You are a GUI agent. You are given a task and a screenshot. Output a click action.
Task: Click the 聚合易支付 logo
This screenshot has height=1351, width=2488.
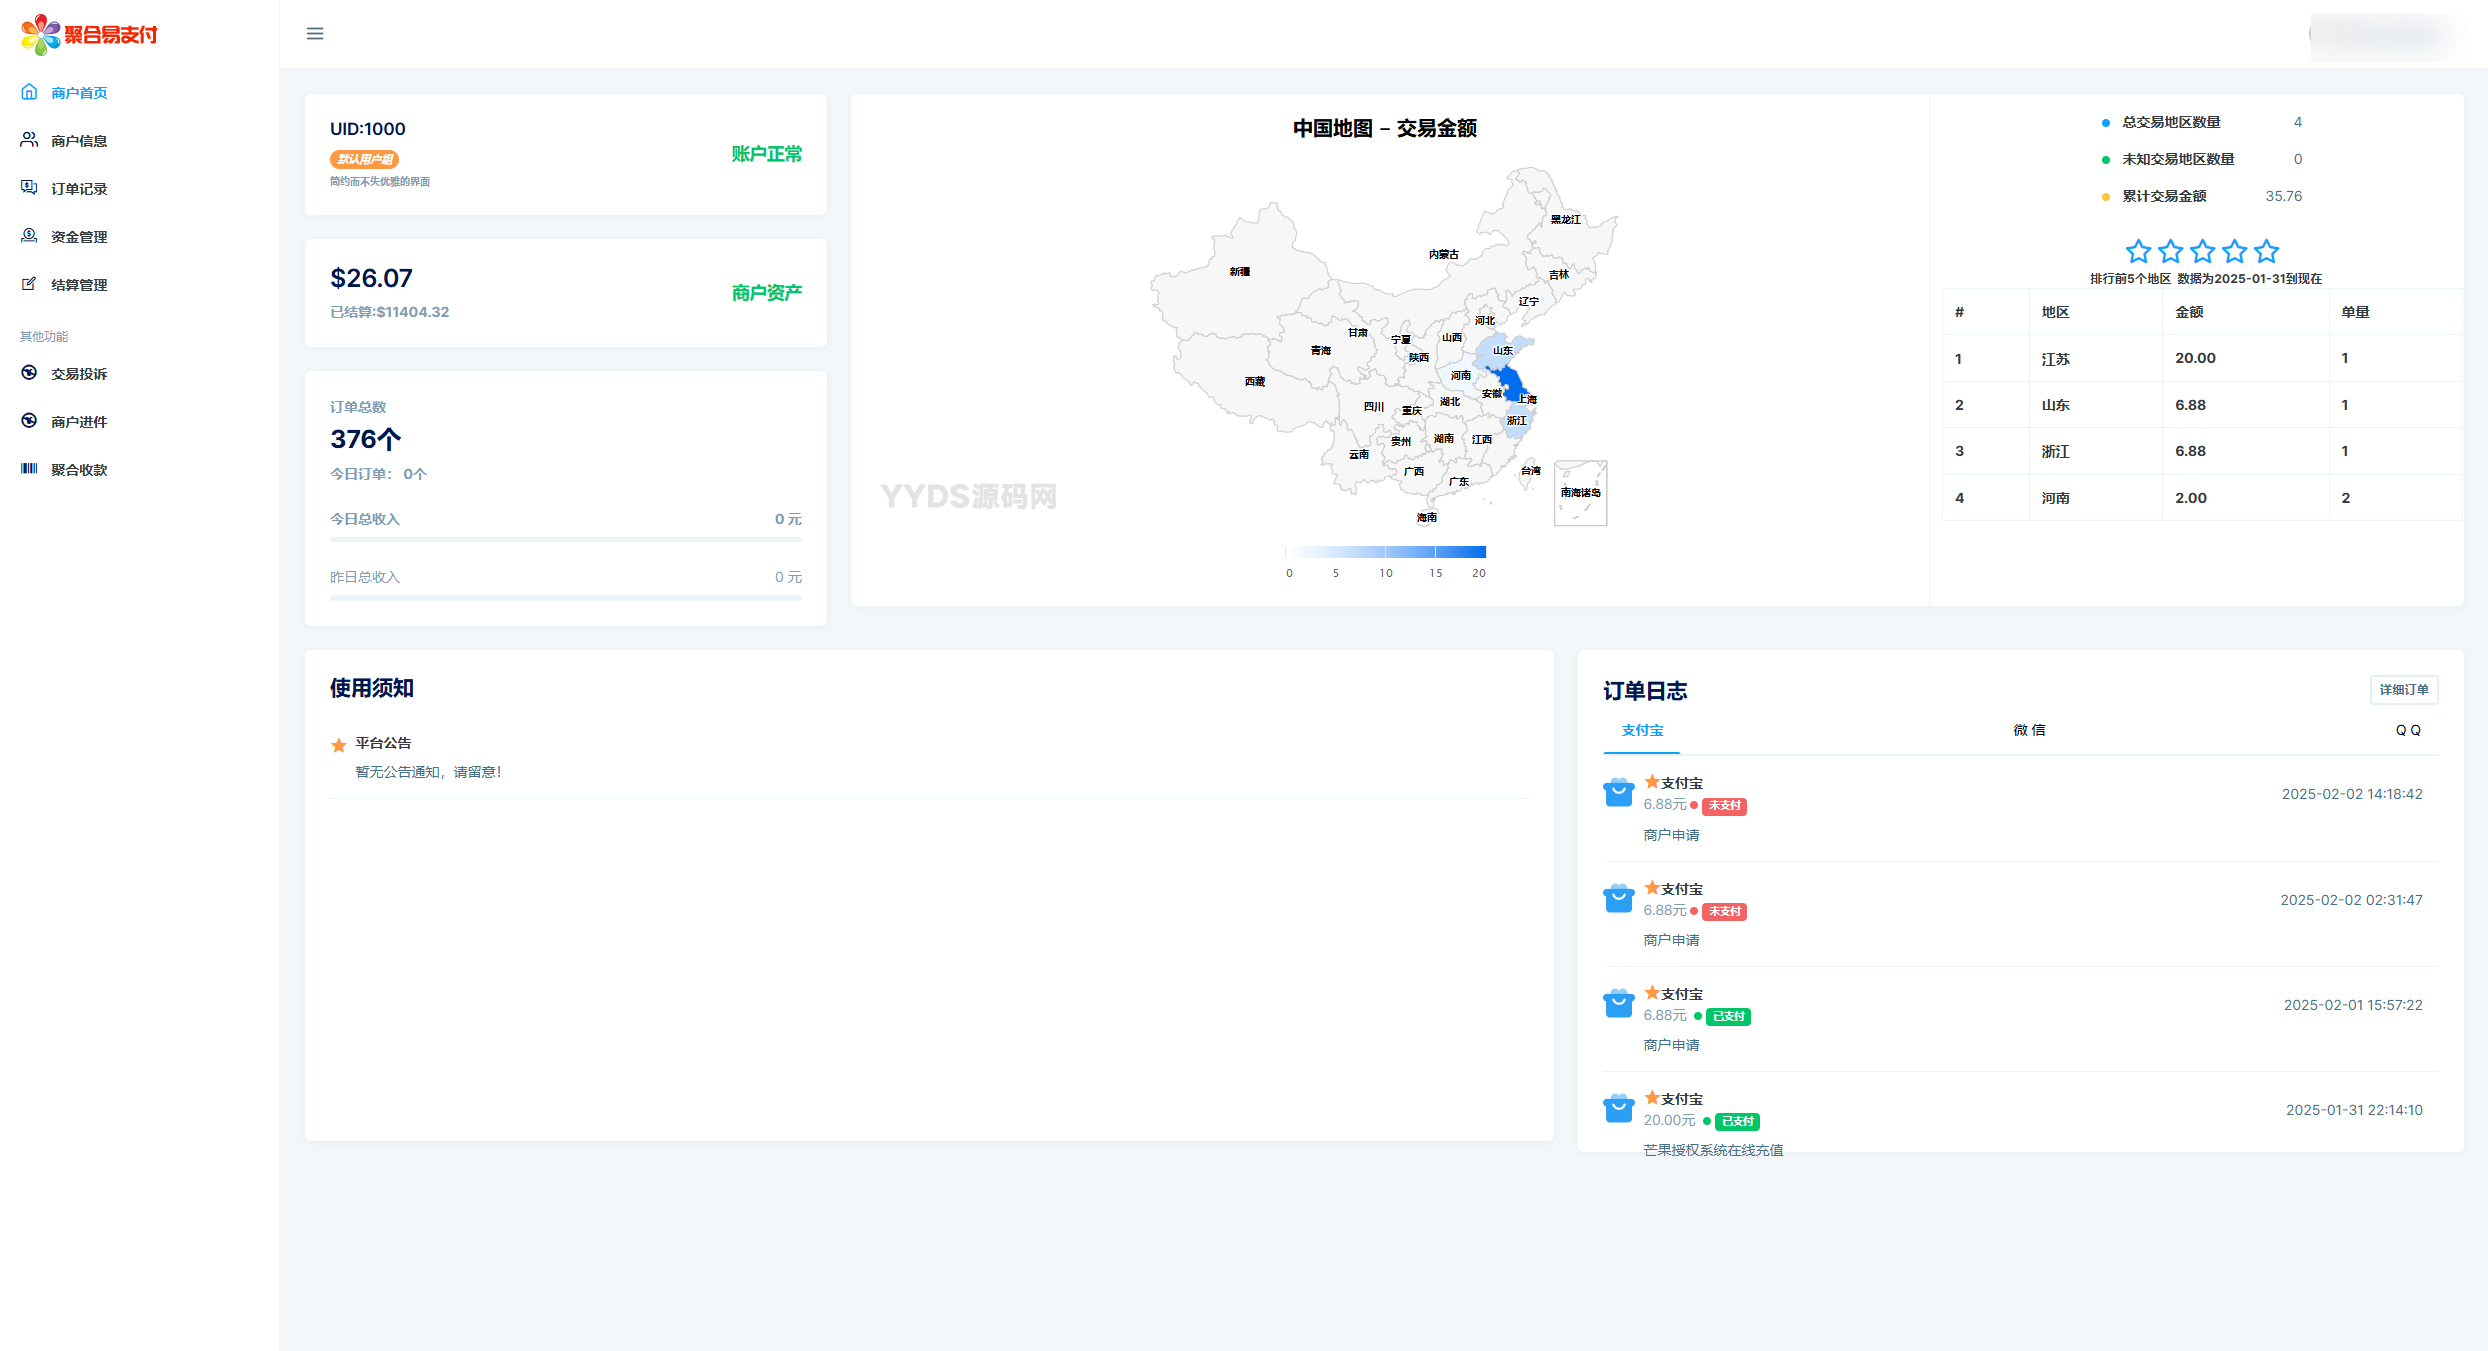(90, 35)
